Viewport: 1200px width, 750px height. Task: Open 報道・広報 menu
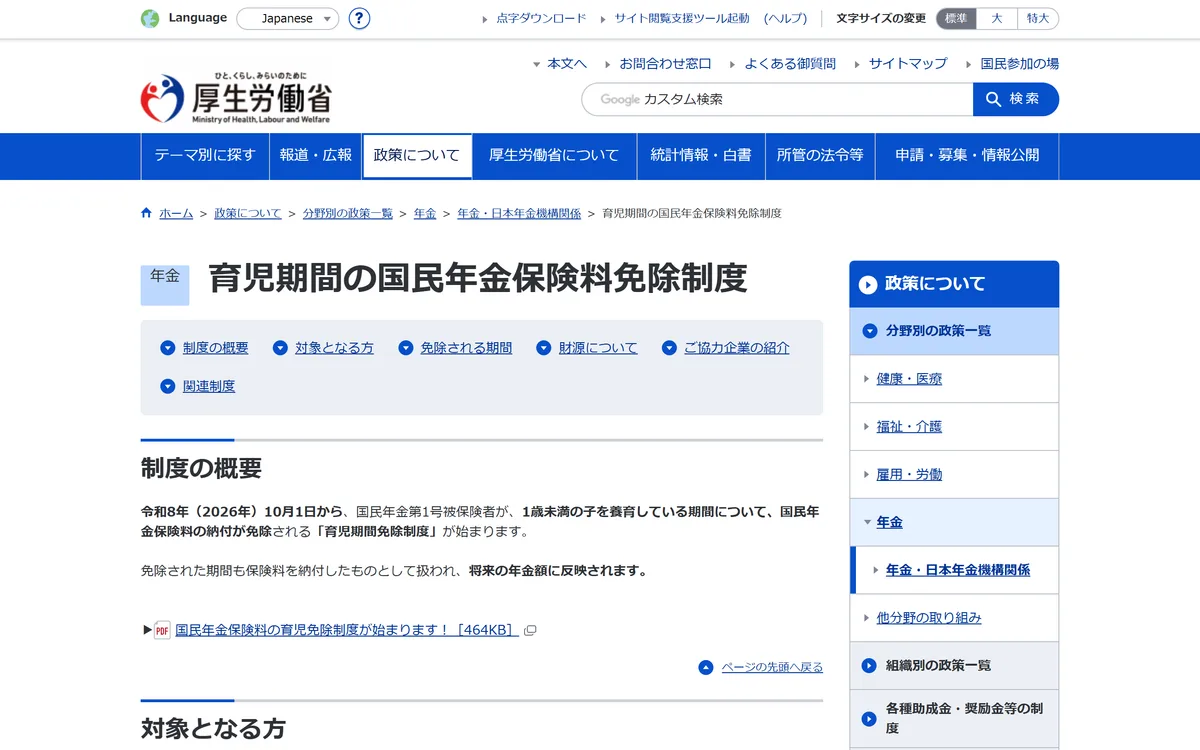[316, 155]
